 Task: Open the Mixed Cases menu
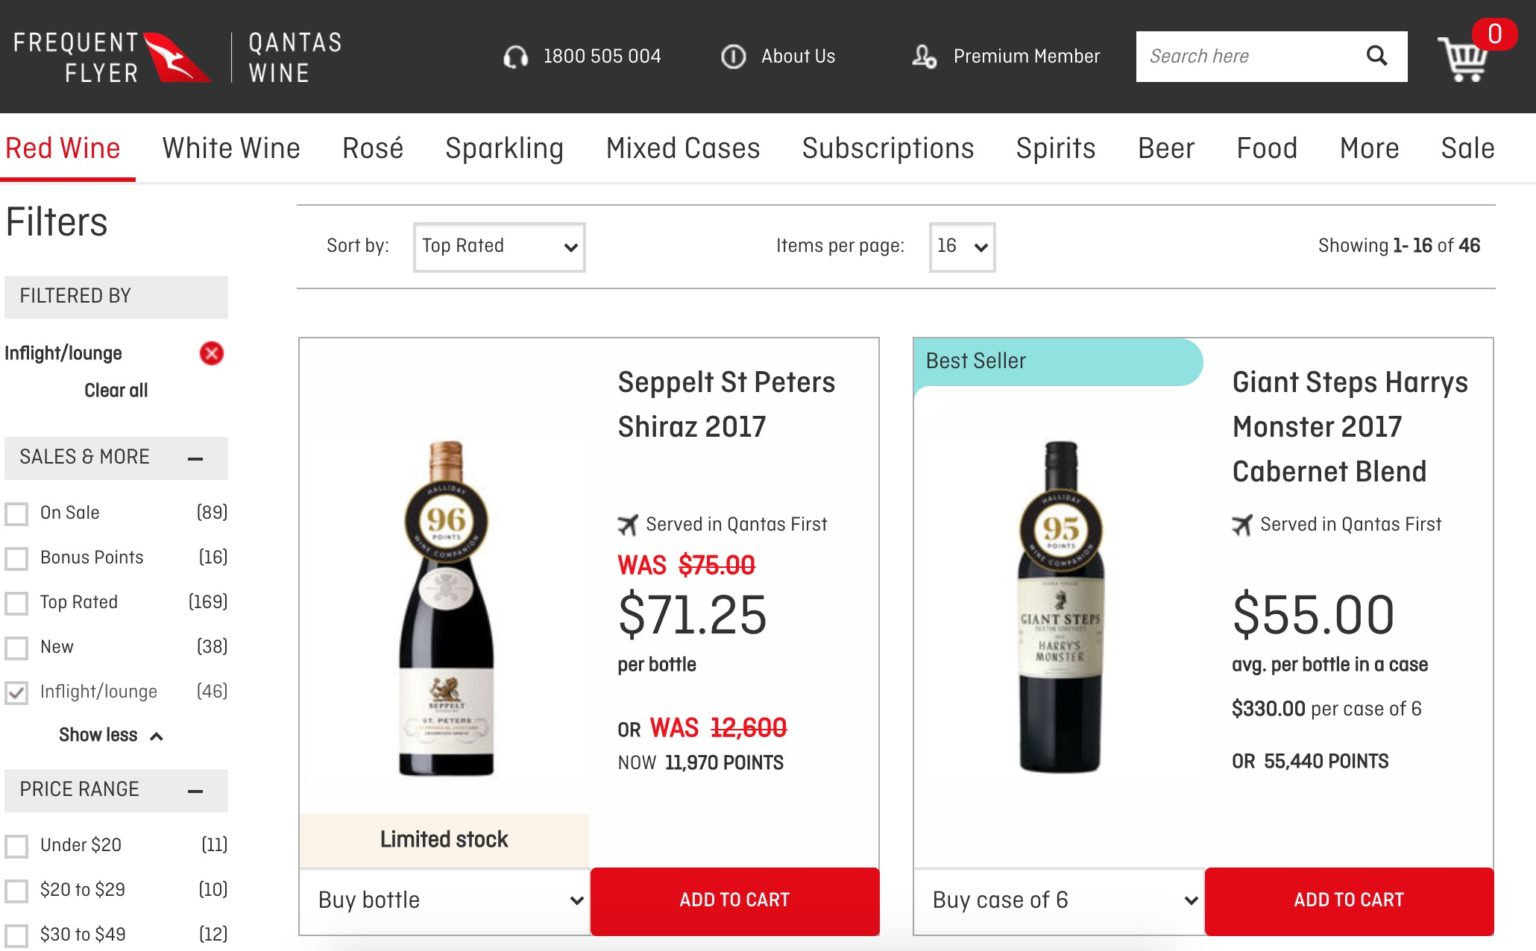coord(683,148)
